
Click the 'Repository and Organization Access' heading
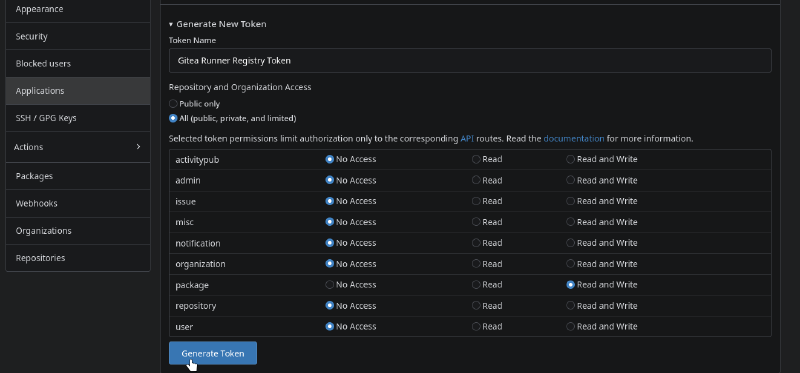240,87
